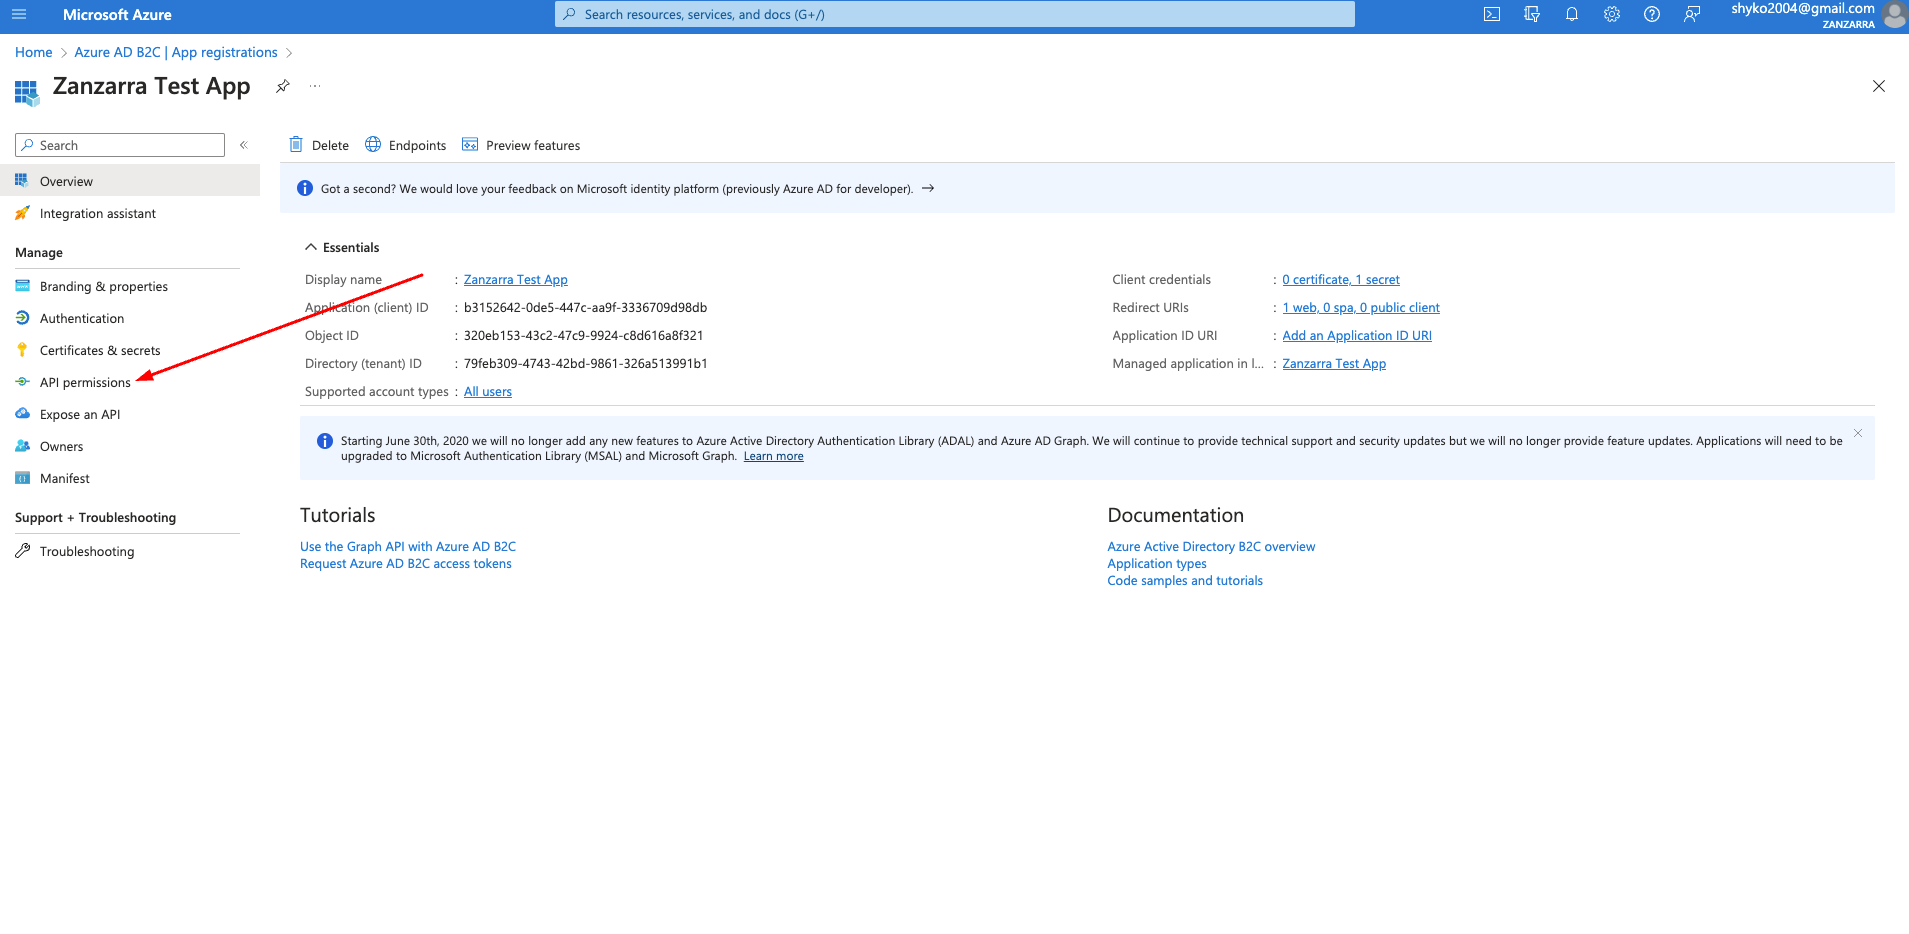Open the portal hamburger menu

(x=19, y=14)
